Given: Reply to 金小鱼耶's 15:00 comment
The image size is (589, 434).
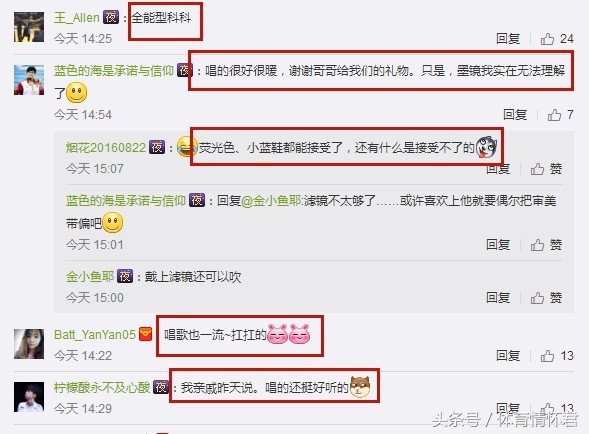Looking at the screenshot, I should point(498,298).
